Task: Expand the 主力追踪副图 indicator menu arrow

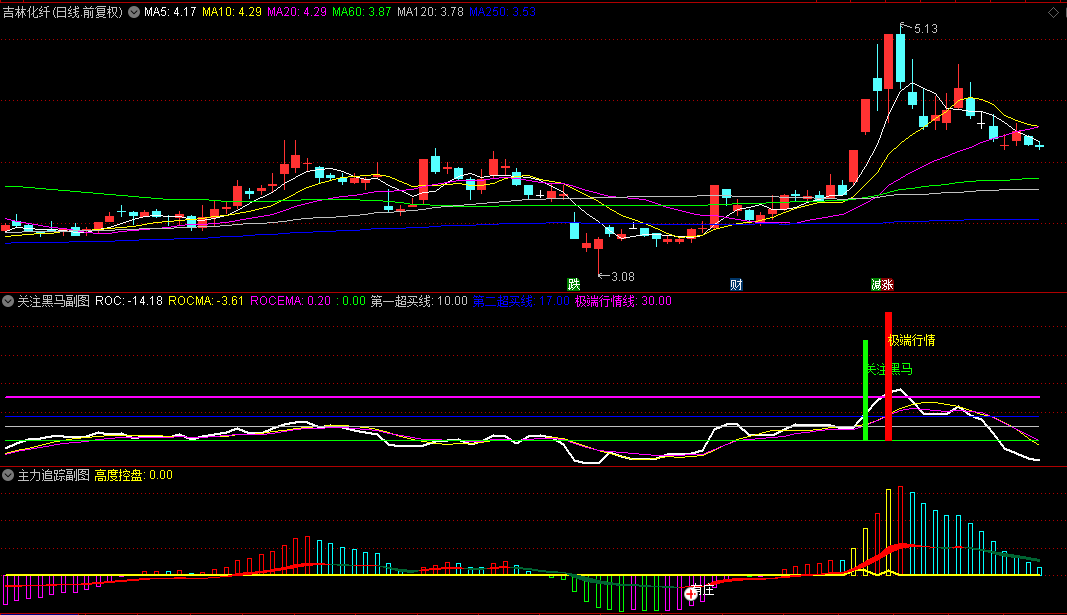Action: [x=9, y=476]
